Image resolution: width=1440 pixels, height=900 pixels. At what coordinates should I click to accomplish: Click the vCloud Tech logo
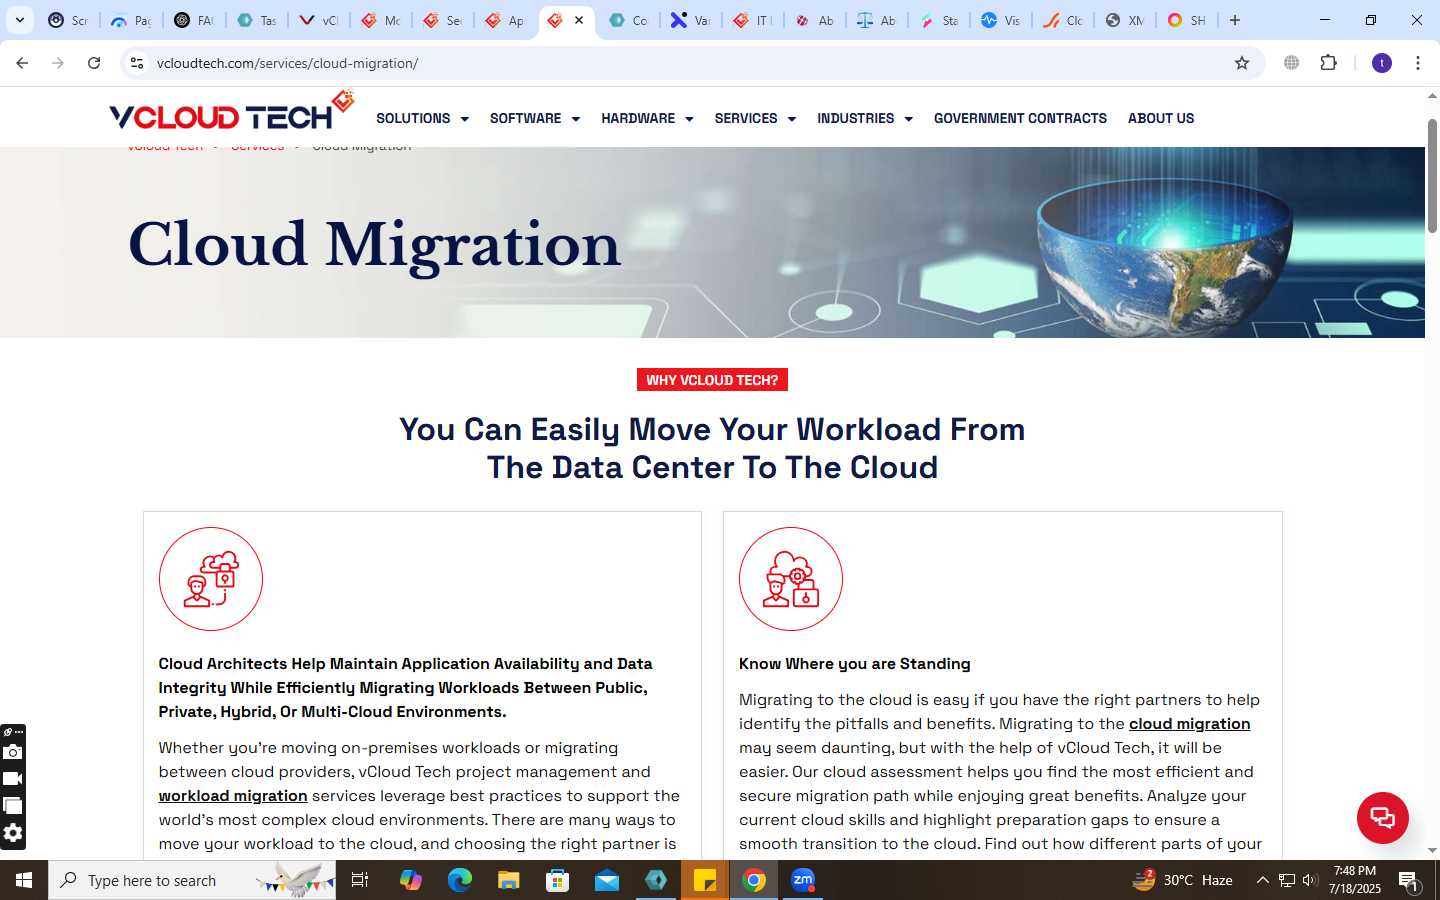click(231, 112)
